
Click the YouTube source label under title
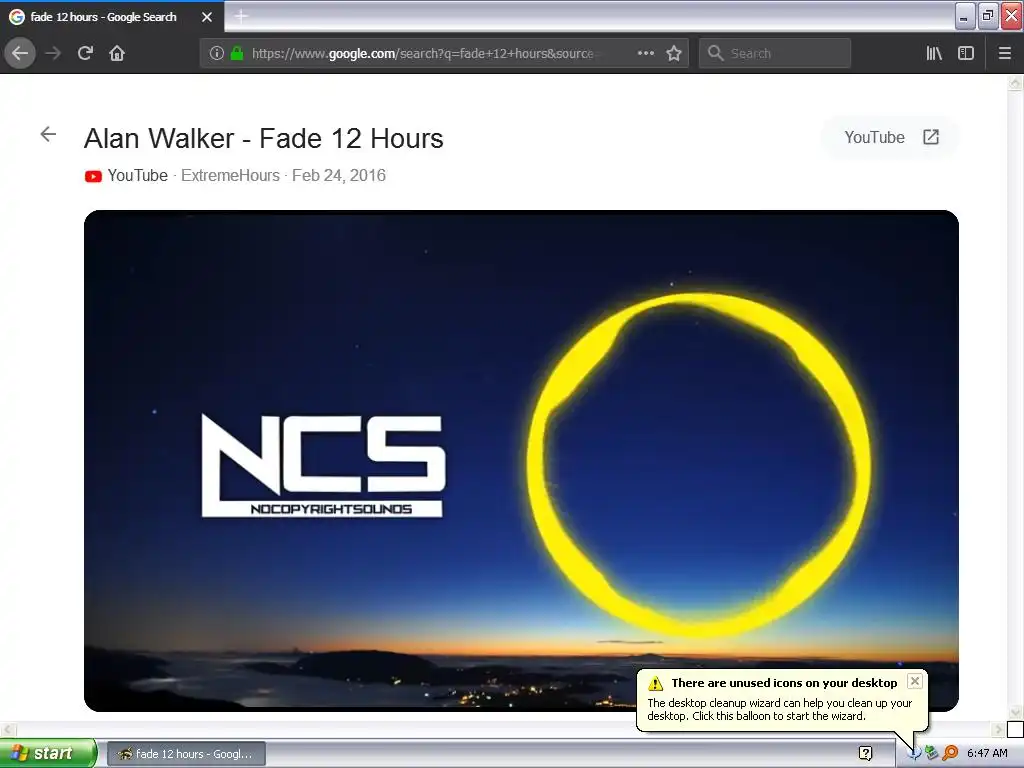pos(138,176)
